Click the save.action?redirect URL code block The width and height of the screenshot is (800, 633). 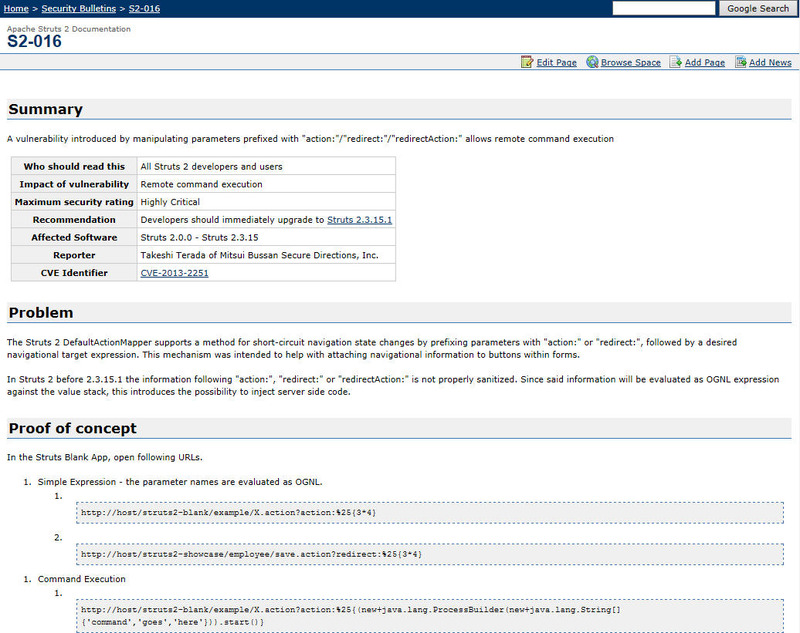pos(429,553)
